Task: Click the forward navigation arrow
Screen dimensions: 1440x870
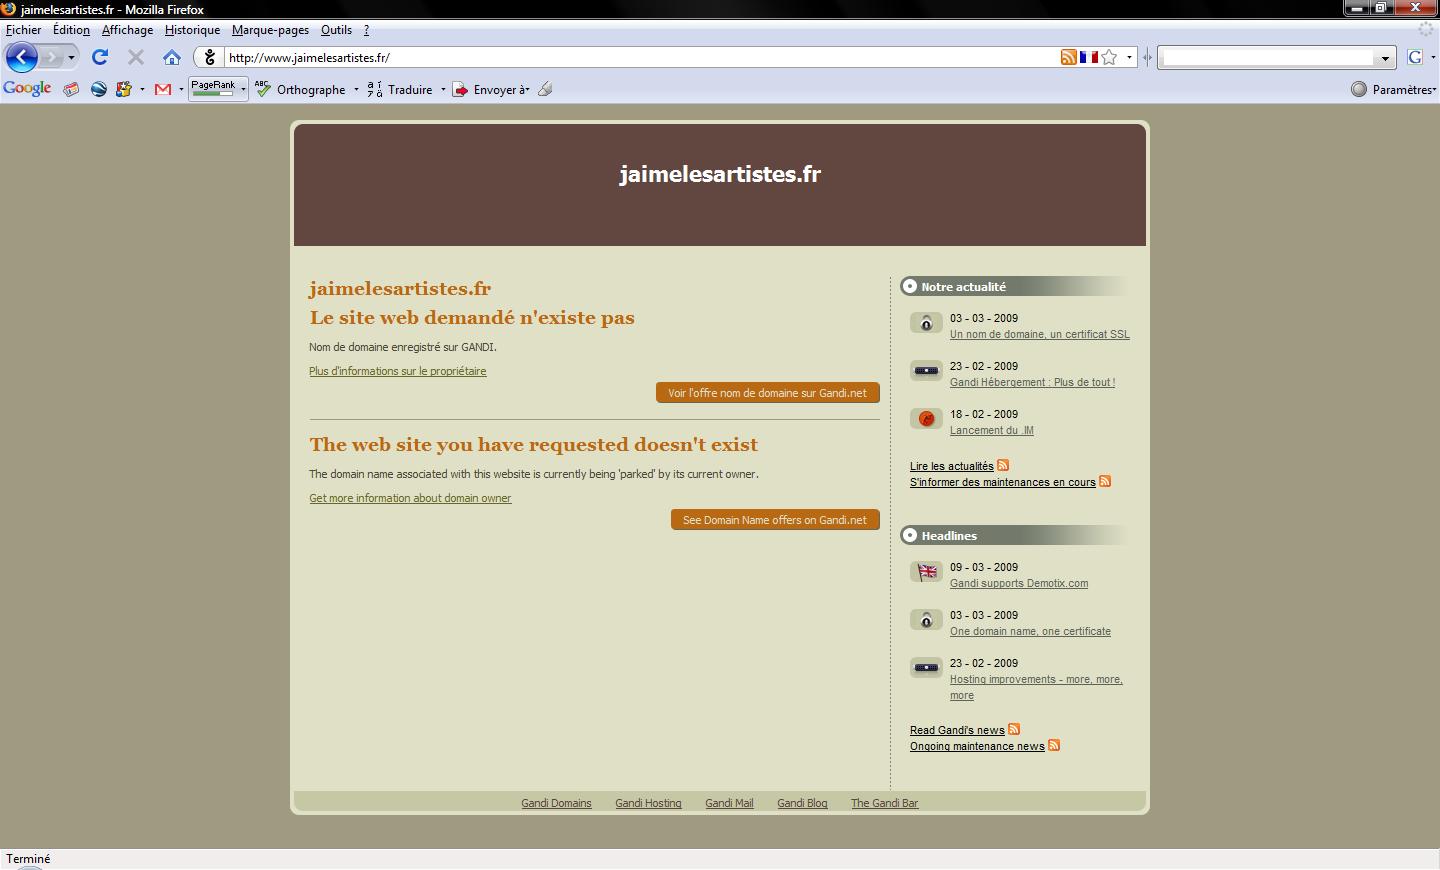Action: pyautogui.click(x=51, y=57)
